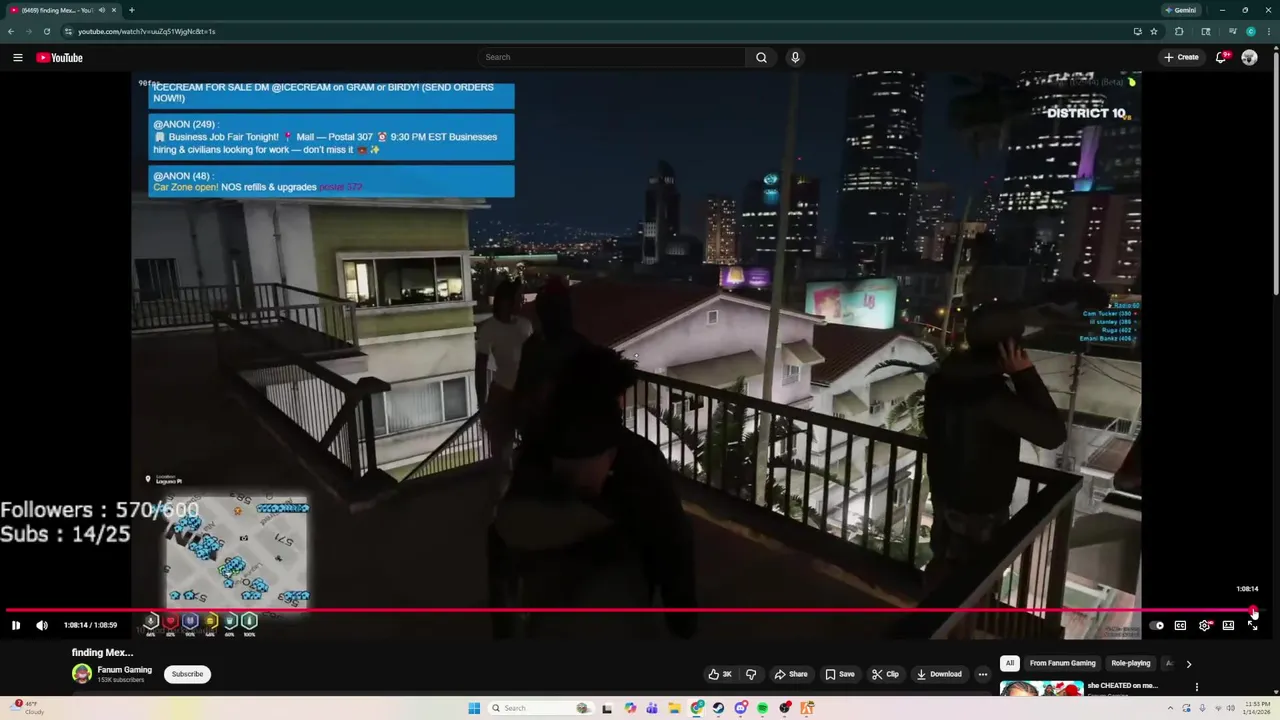Click the YouTube search magnifier button
1280x720 pixels.
pos(761,57)
